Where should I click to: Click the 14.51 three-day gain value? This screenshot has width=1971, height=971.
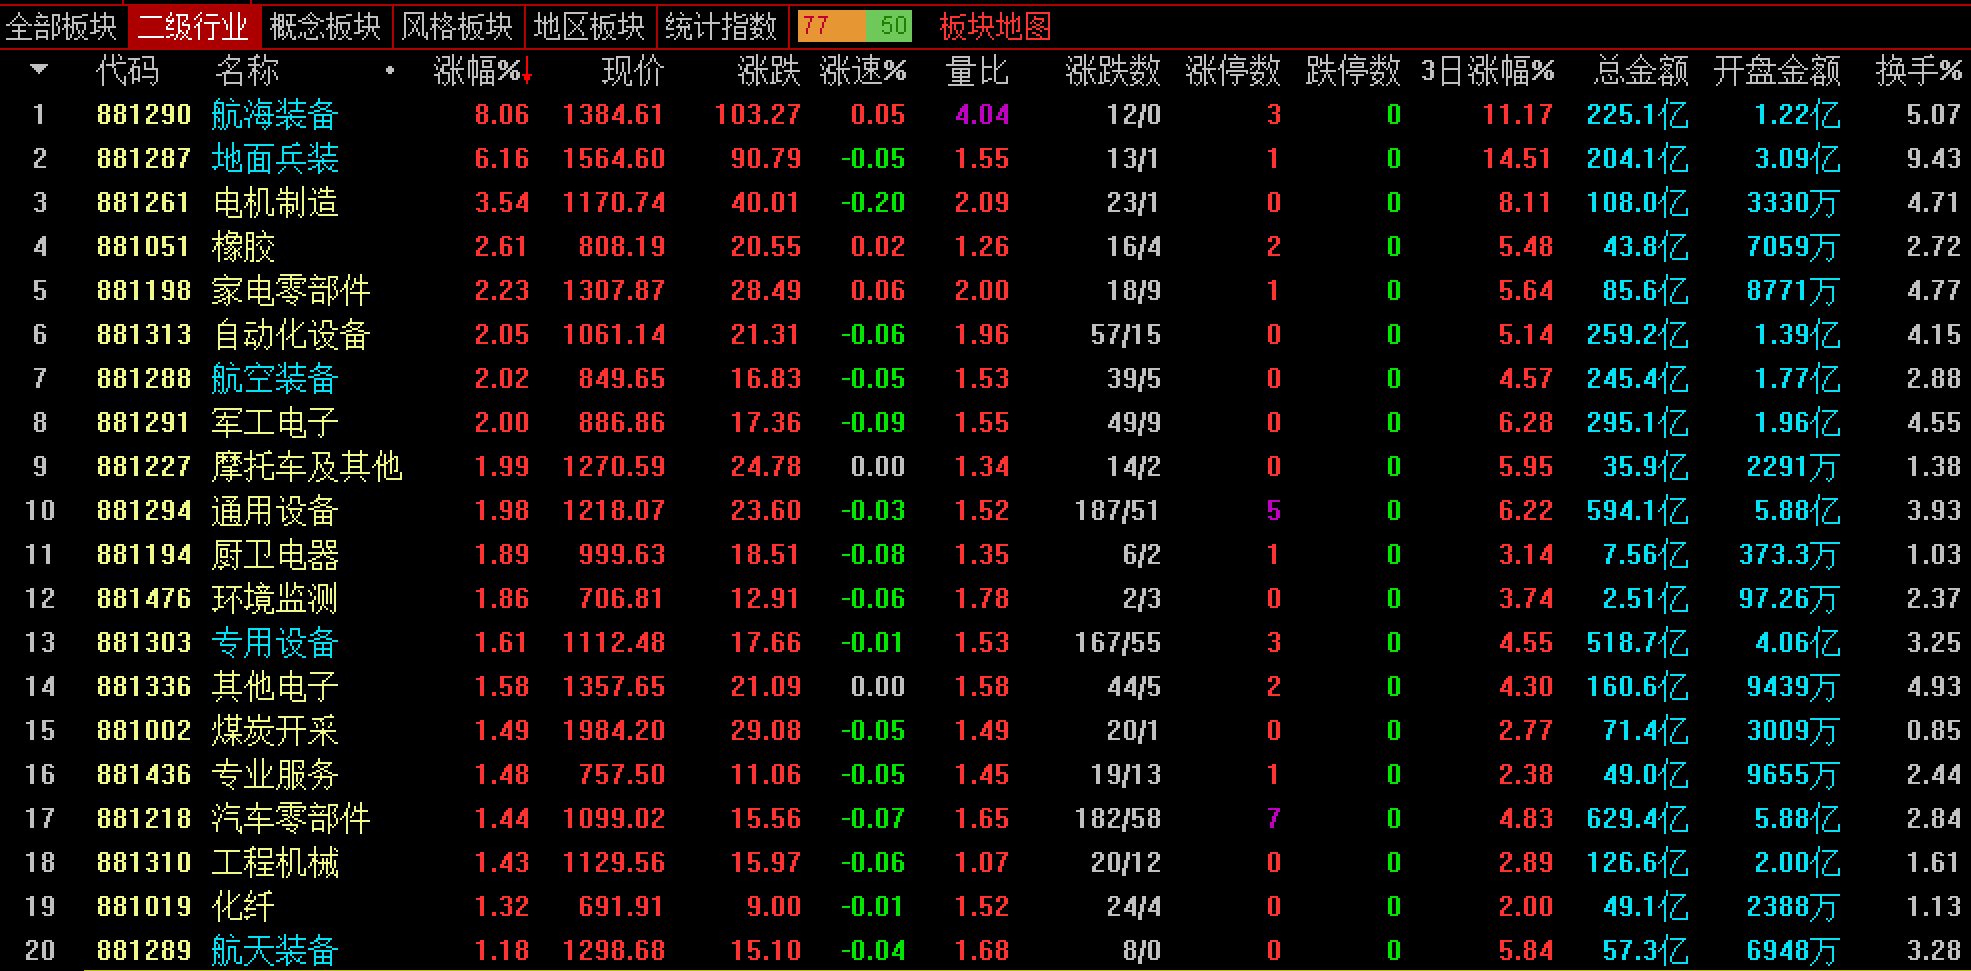point(1517,158)
